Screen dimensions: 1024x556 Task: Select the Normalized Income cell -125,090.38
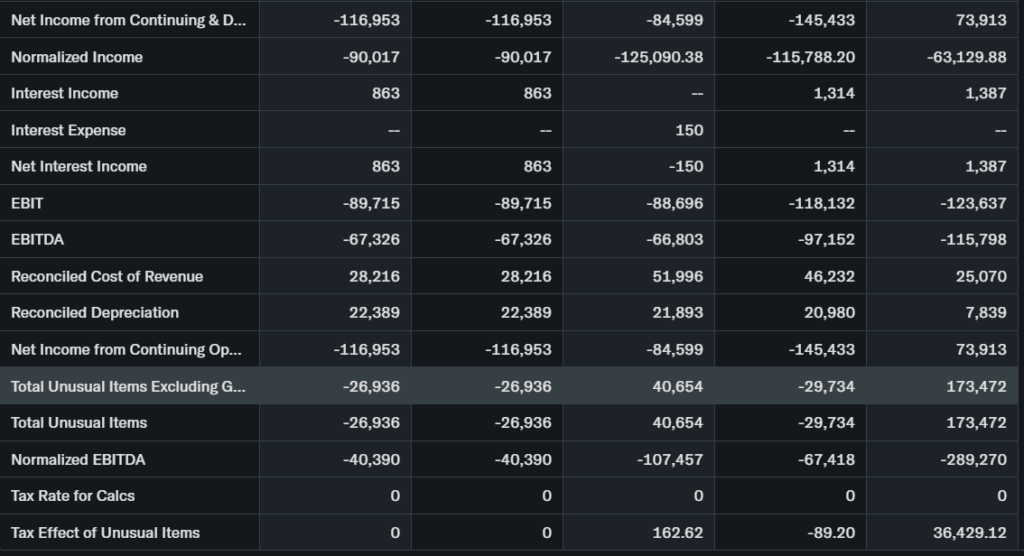[x=658, y=57]
